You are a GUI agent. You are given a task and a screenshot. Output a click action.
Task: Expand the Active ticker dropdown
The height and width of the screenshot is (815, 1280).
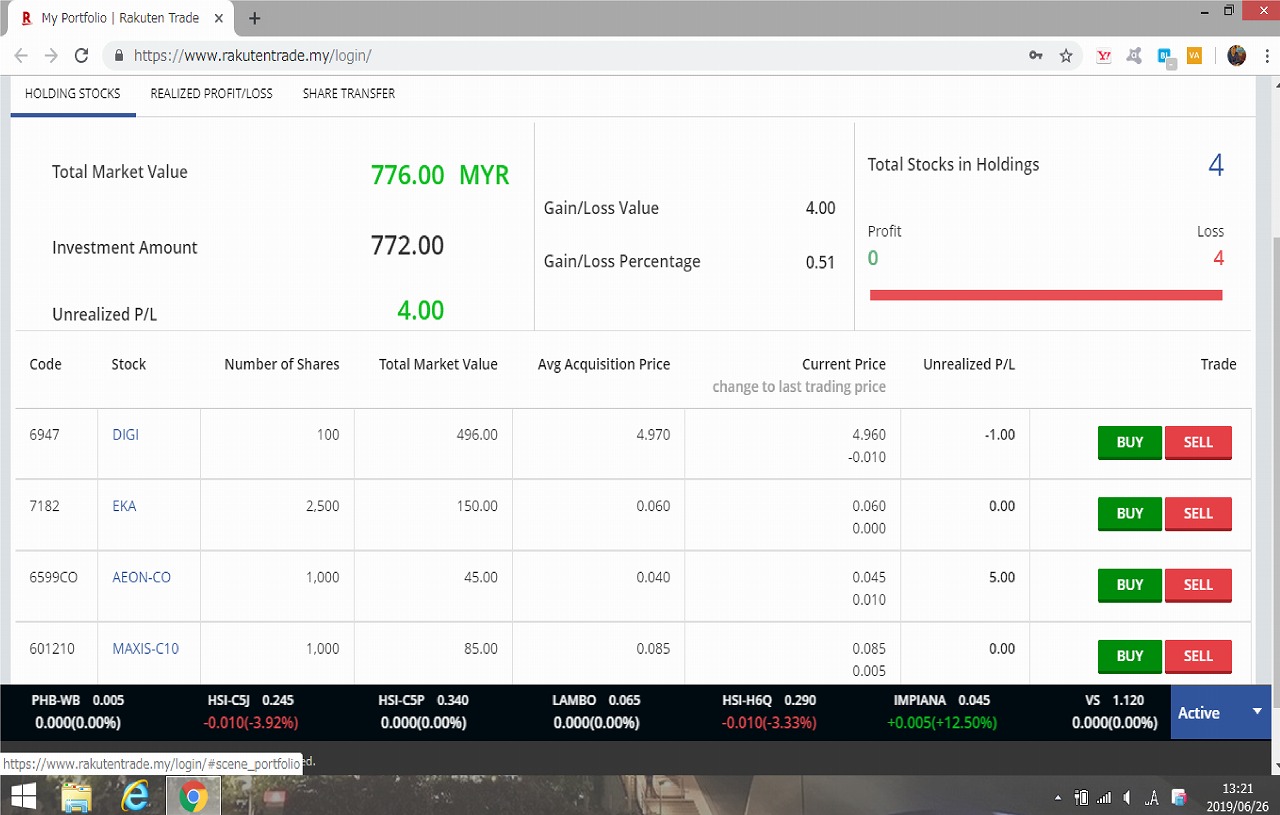(1257, 711)
